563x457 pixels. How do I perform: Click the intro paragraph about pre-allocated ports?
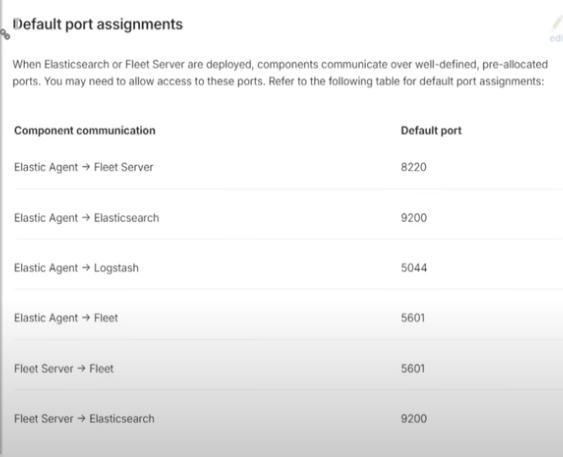pyautogui.click(x=280, y=73)
